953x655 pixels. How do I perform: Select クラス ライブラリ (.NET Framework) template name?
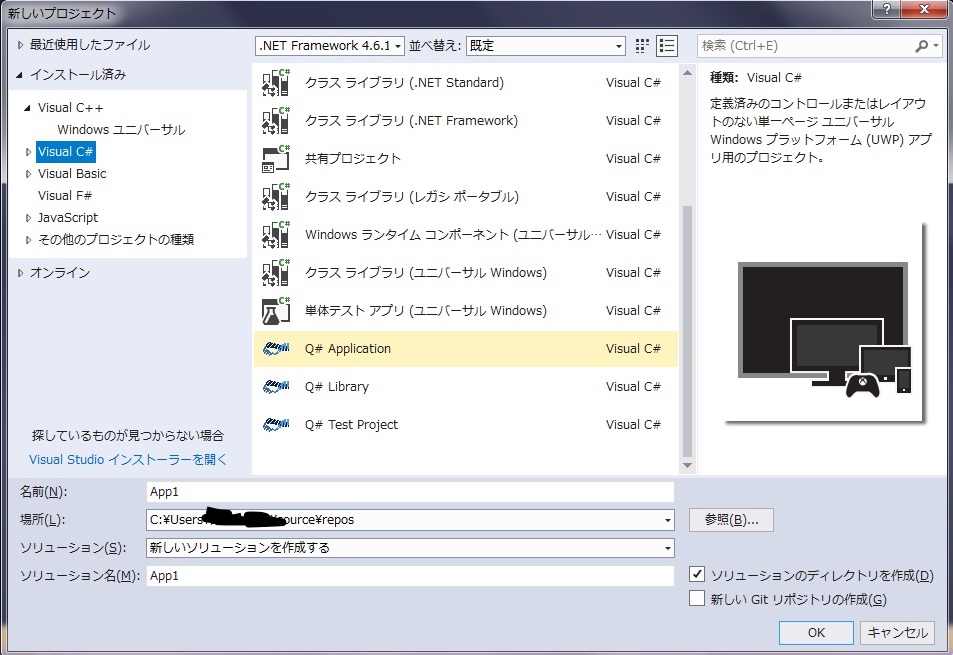click(411, 120)
